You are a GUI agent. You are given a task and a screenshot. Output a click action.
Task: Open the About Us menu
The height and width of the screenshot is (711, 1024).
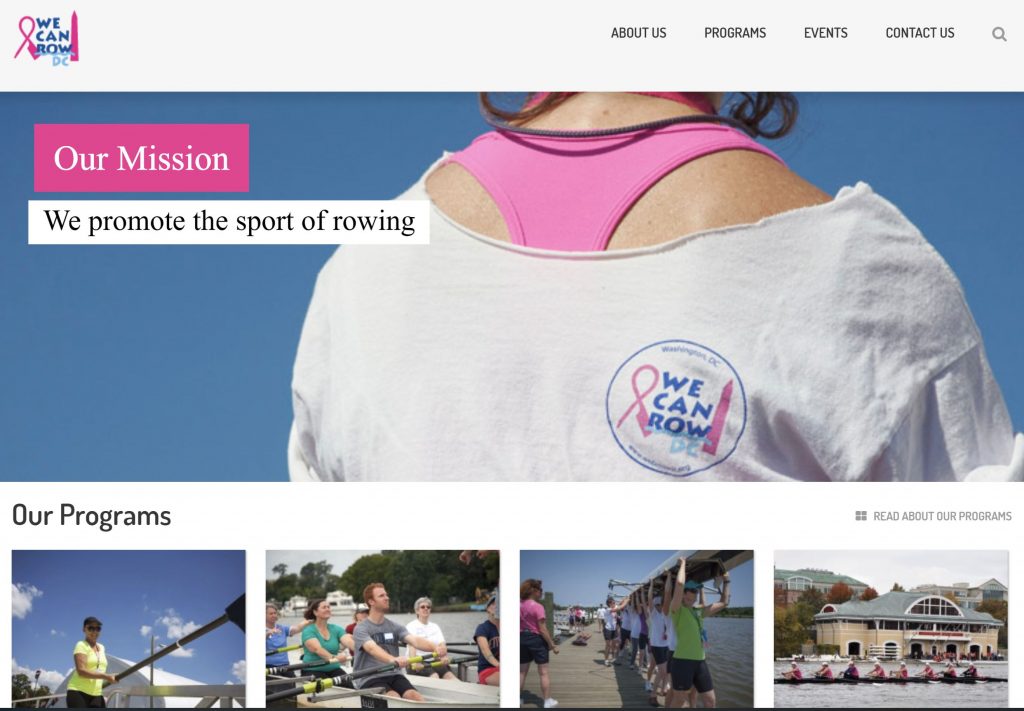(x=638, y=33)
